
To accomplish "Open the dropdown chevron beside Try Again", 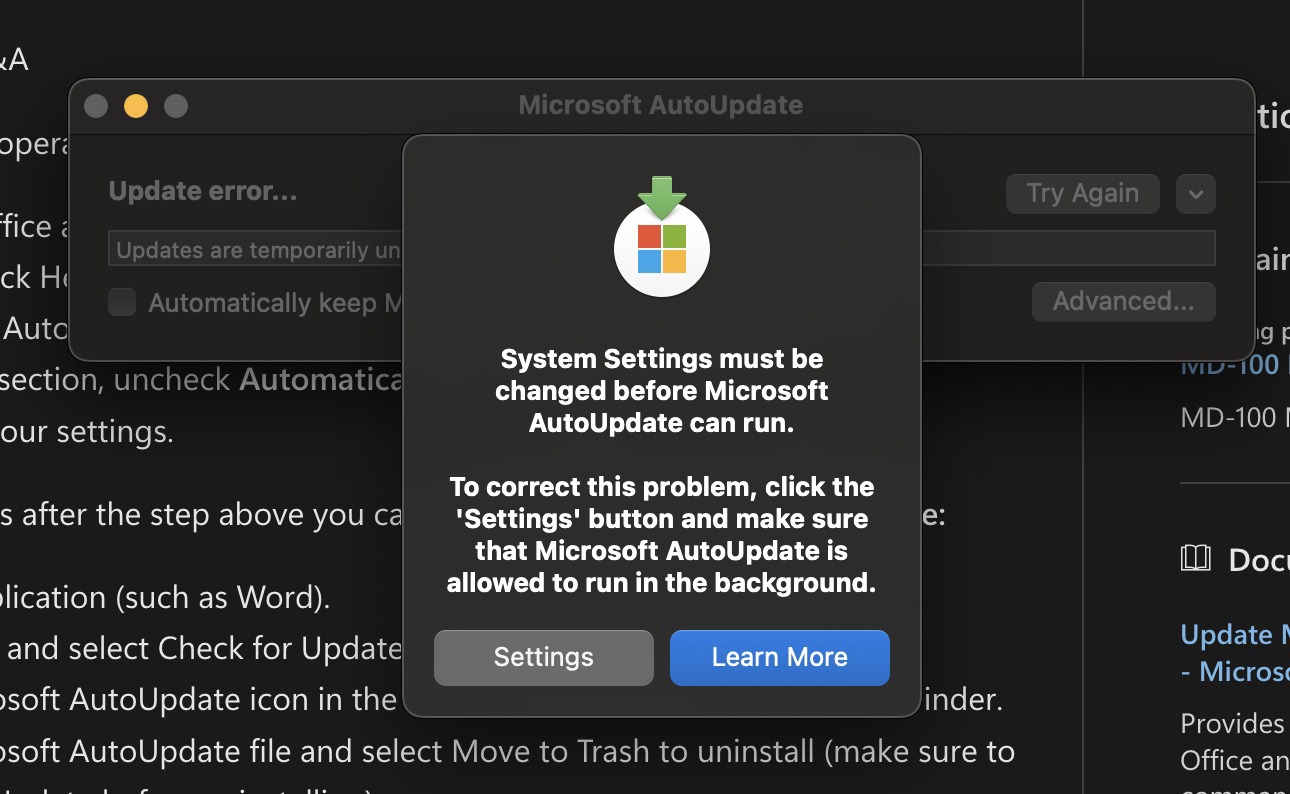I will 1195,193.
